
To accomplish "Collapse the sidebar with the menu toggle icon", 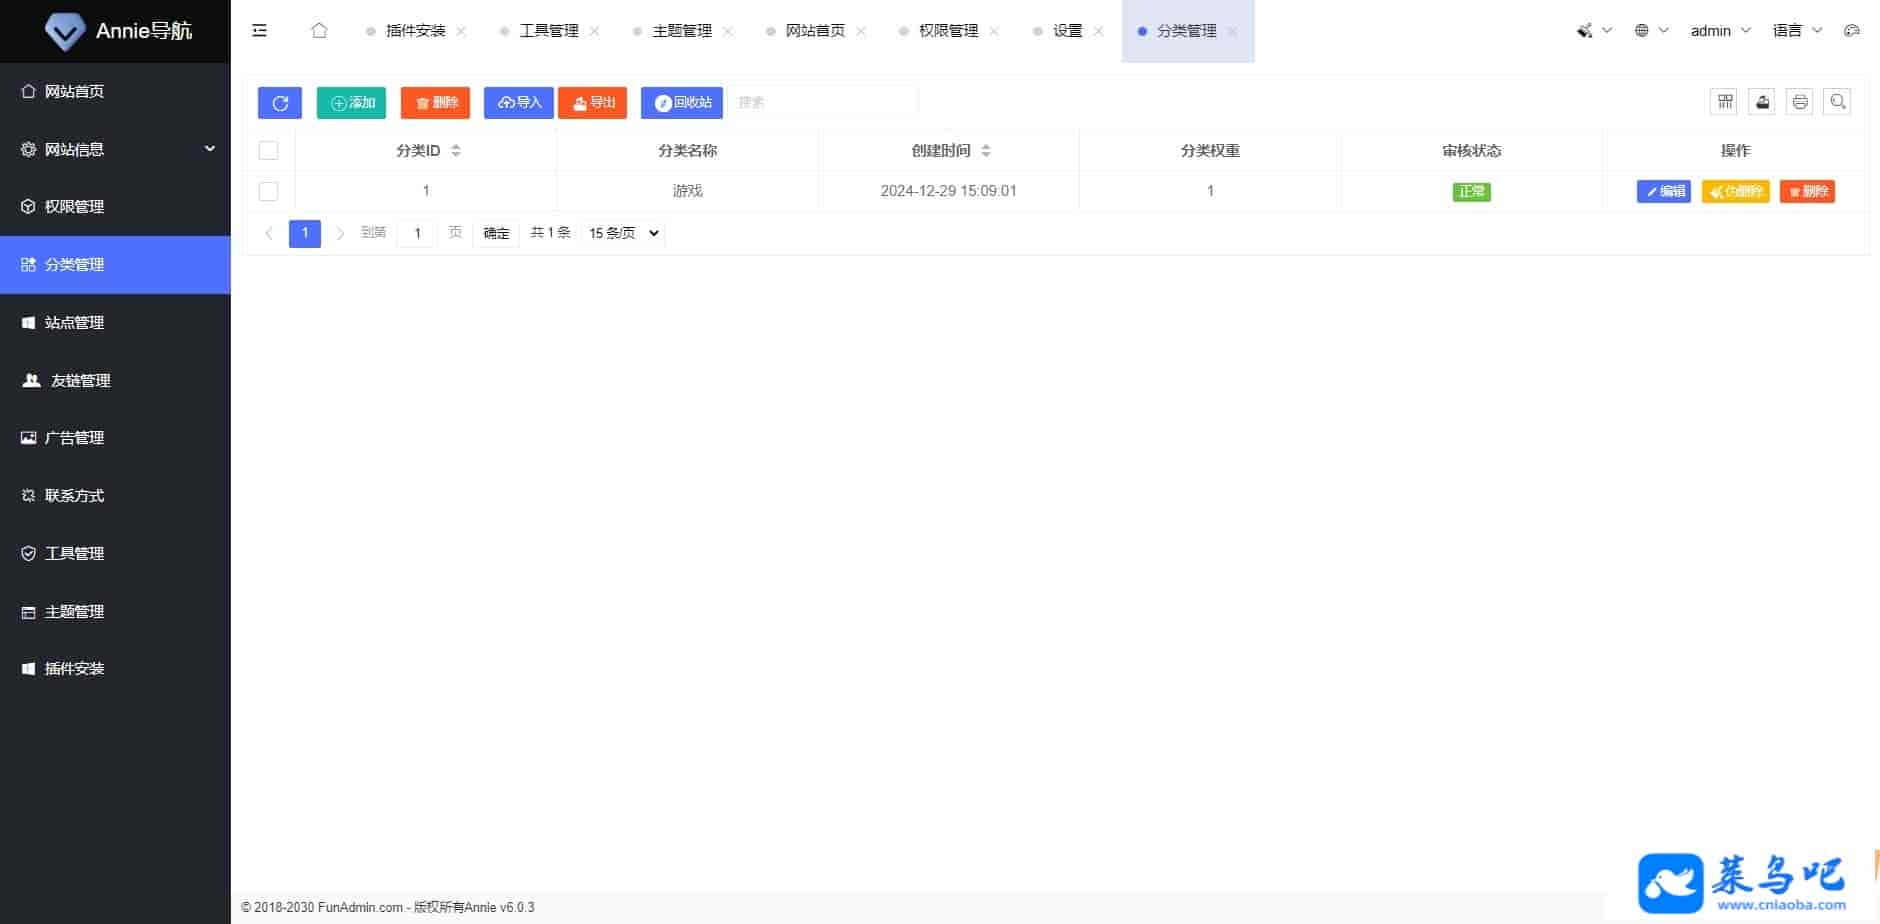I will [260, 31].
